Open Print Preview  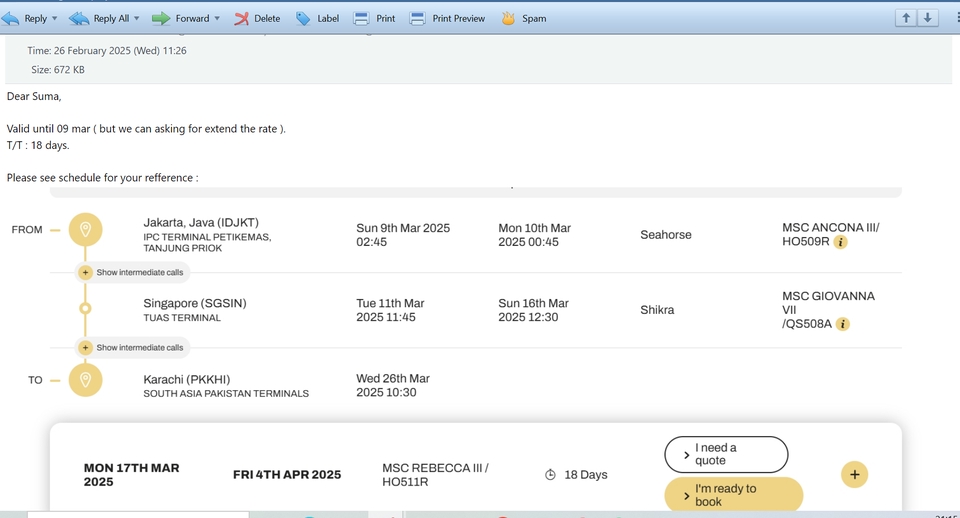tap(447, 18)
